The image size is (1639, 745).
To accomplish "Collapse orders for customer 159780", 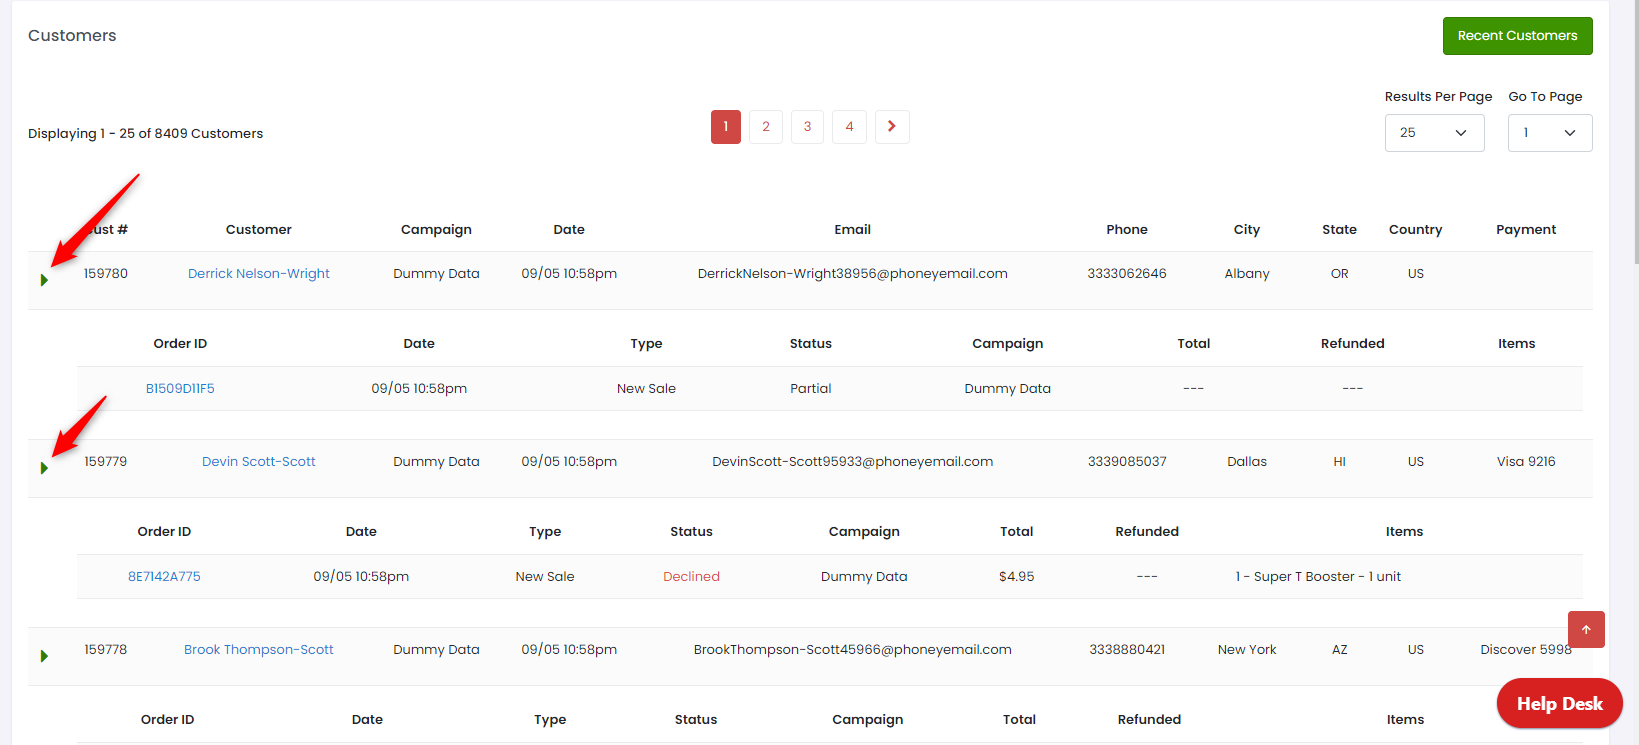I will click(x=44, y=280).
